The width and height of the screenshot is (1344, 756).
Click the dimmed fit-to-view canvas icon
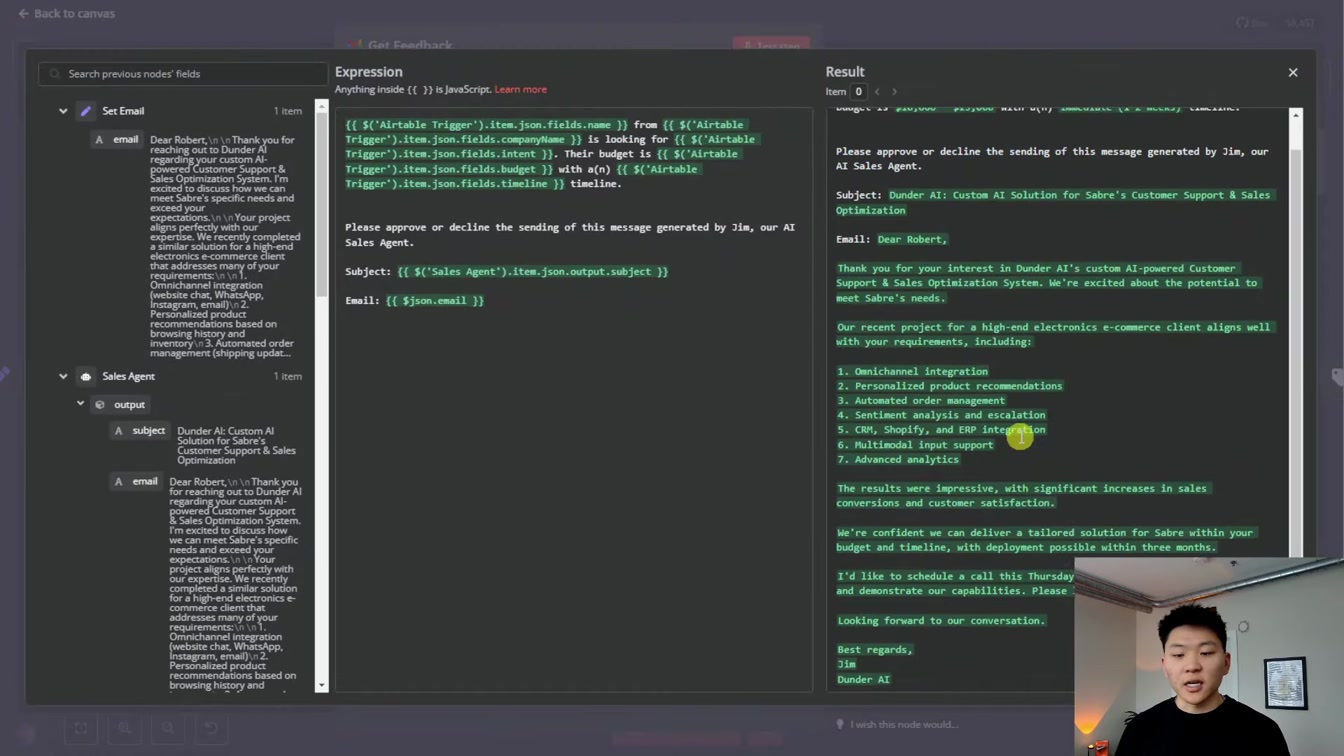click(81, 728)
